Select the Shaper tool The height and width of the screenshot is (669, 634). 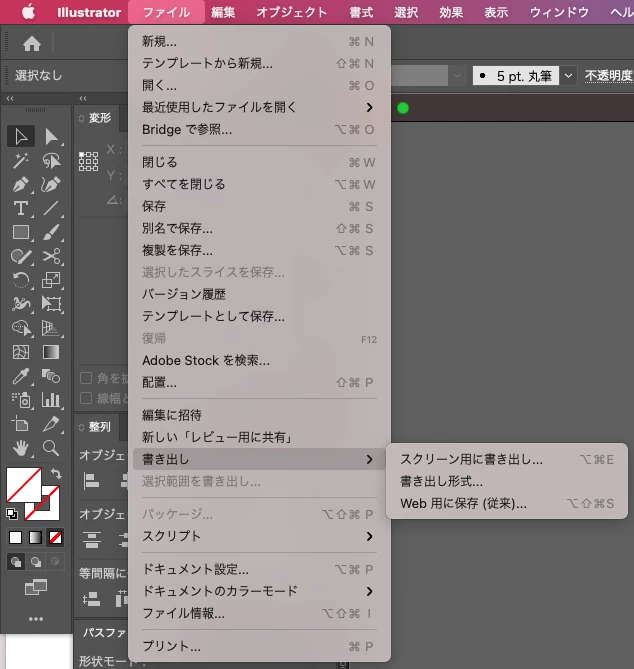(x=20, y=256)
